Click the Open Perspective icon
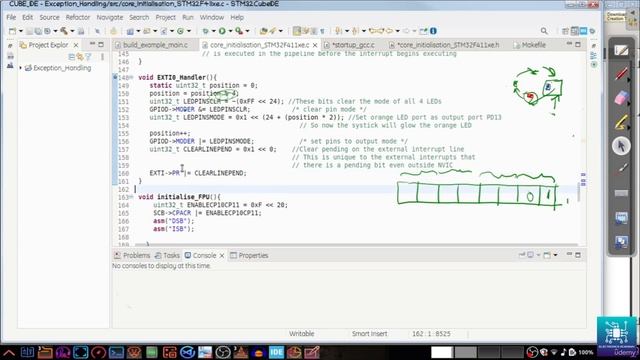Viewport: 640px width, 360px height. click(565, 31)
